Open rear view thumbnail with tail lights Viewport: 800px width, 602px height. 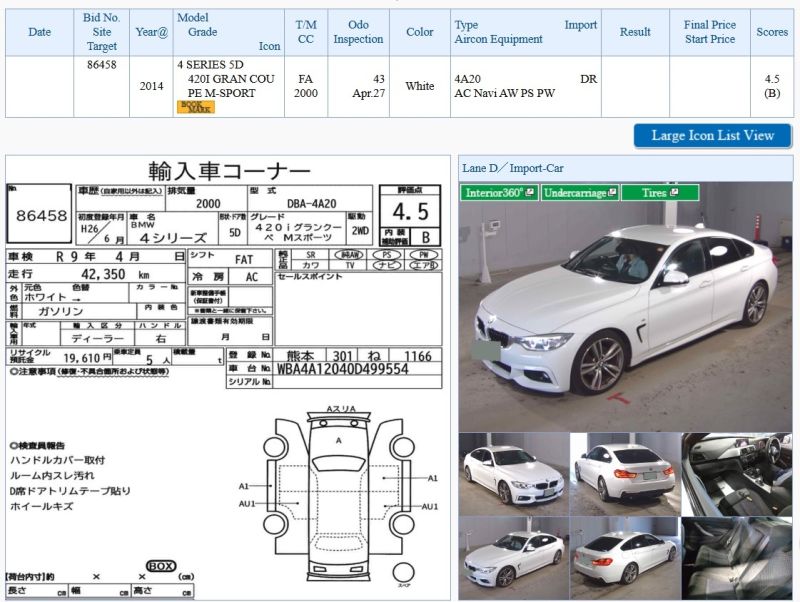pos(625,474)
